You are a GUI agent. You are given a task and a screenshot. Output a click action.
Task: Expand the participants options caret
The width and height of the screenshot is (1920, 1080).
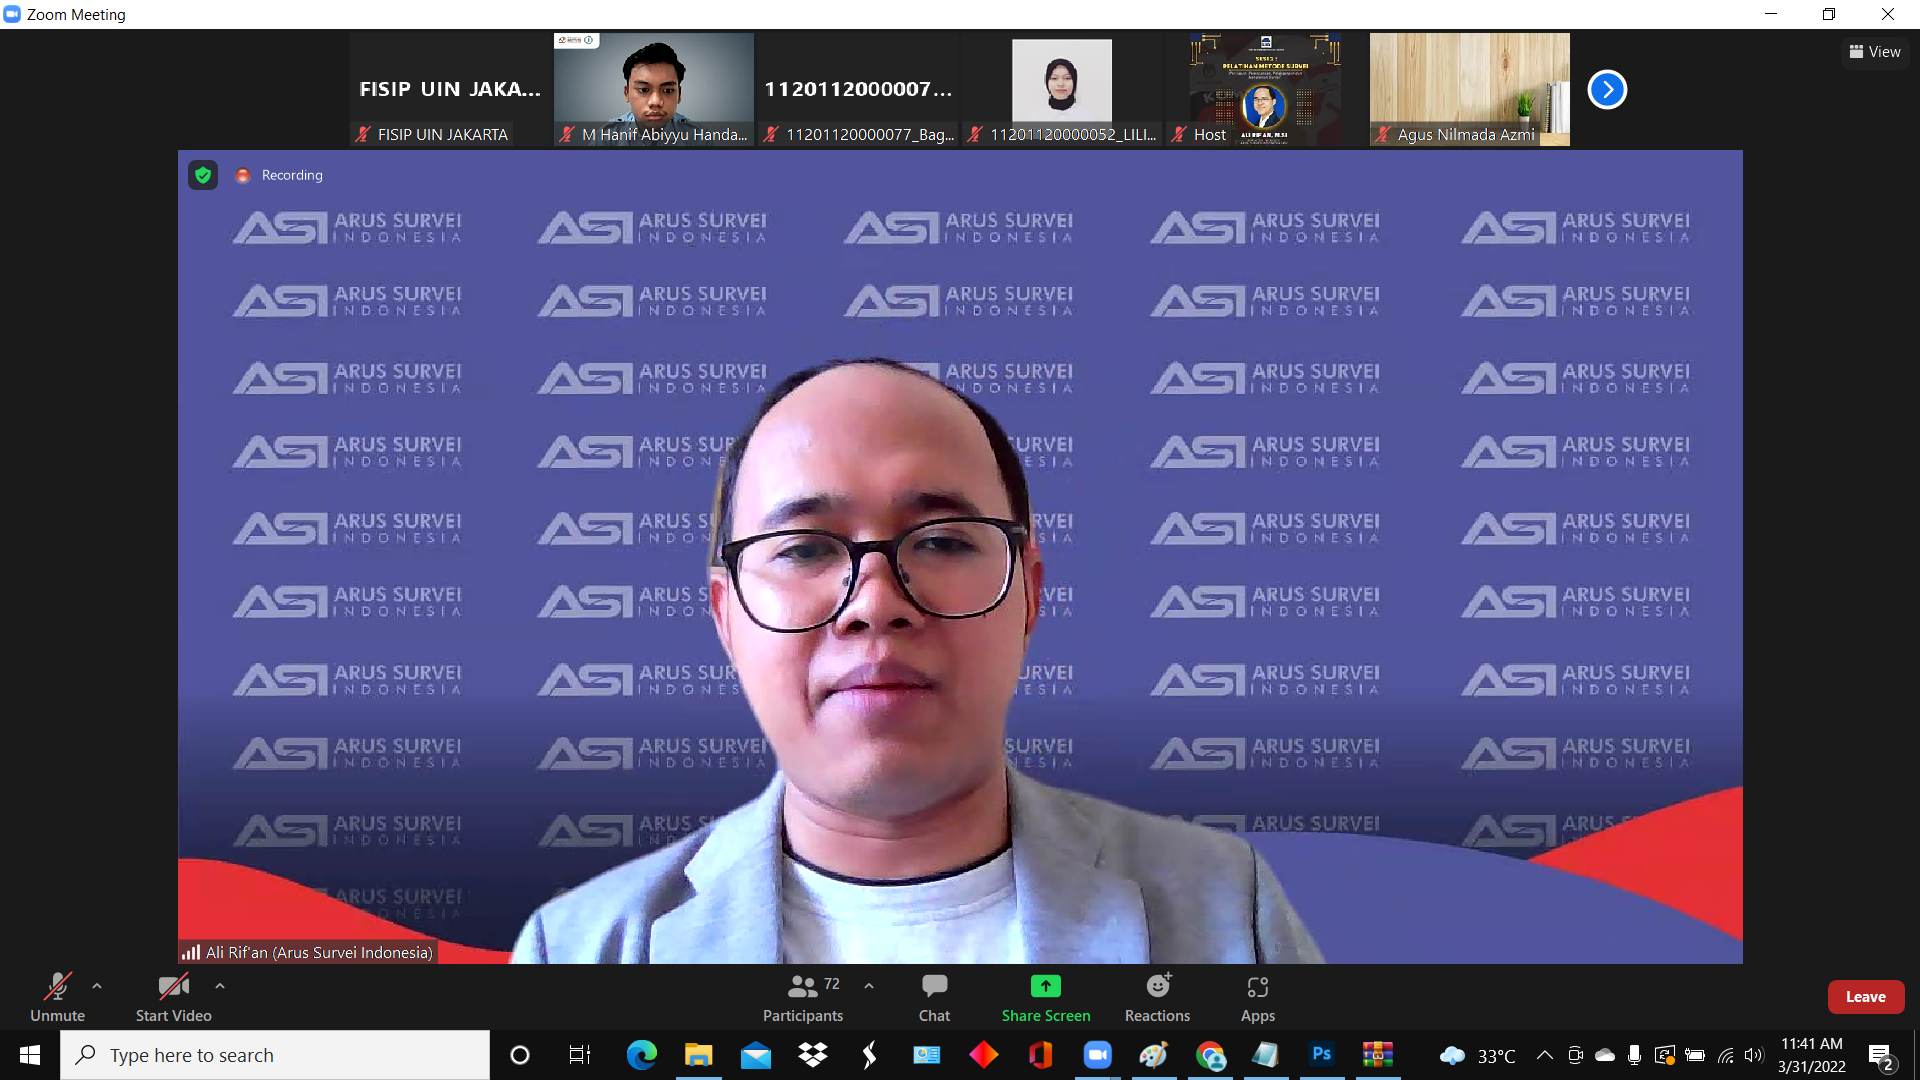(x=869, y=986)
